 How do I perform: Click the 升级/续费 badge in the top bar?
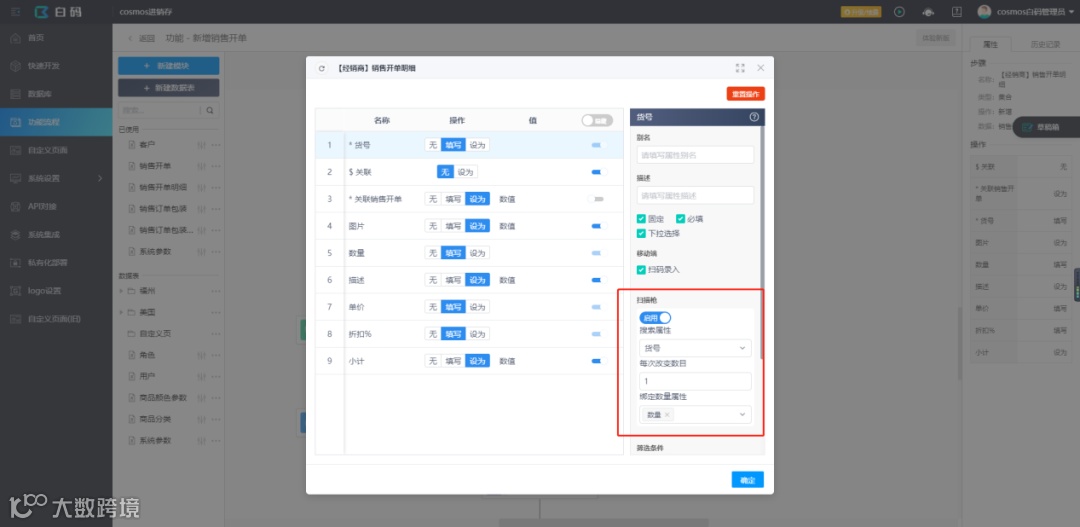click(x=861, y=12)
